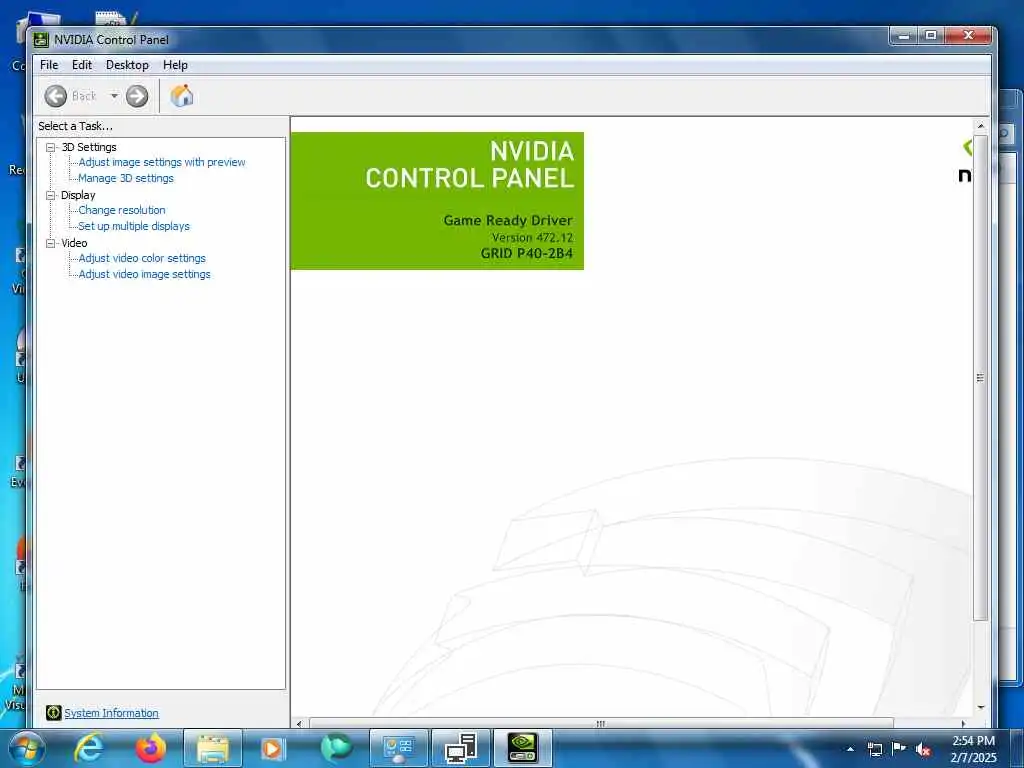
Task: Click the vertical scrollbar down arrow
Action: 980,707
